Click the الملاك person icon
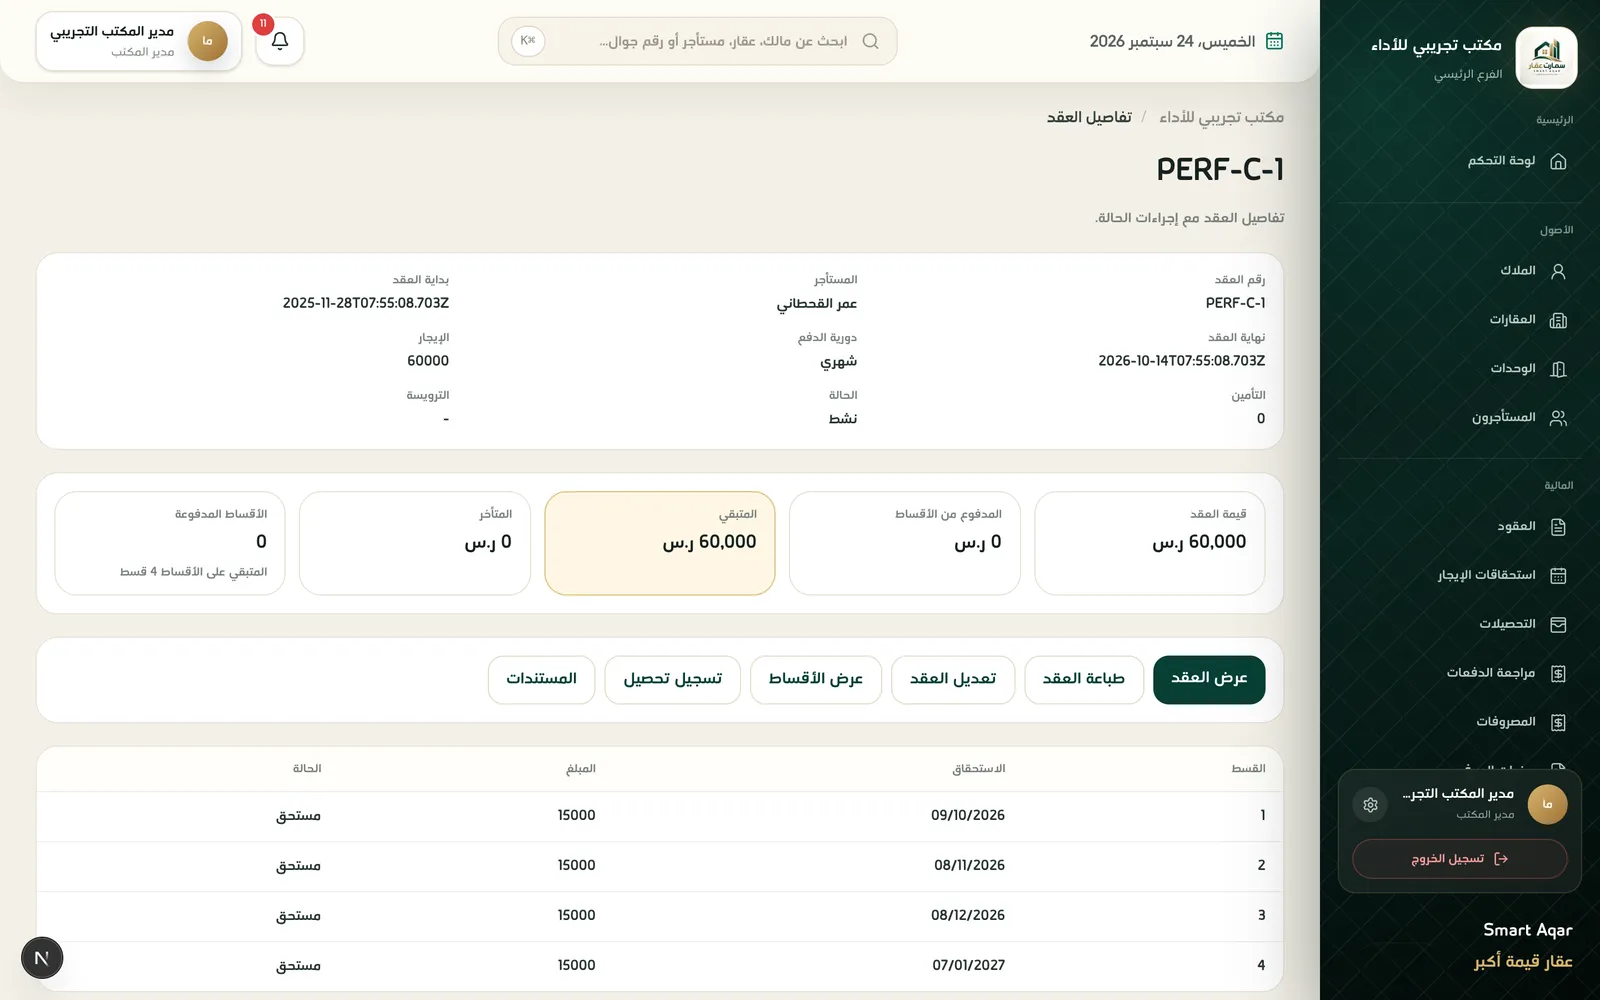The width and height of the screenshot is (1600, 1000). tap(1558, 271)
